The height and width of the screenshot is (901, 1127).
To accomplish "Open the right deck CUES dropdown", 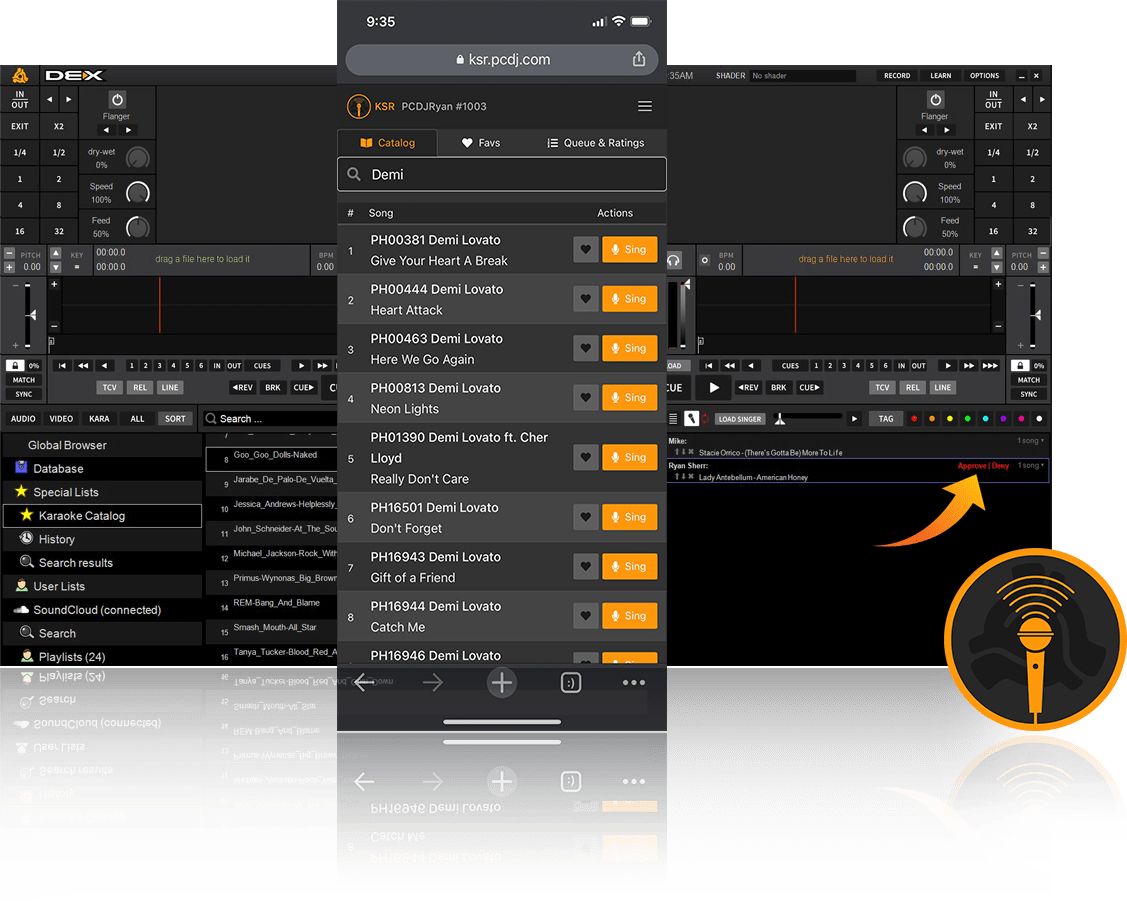I will [790, 366].
